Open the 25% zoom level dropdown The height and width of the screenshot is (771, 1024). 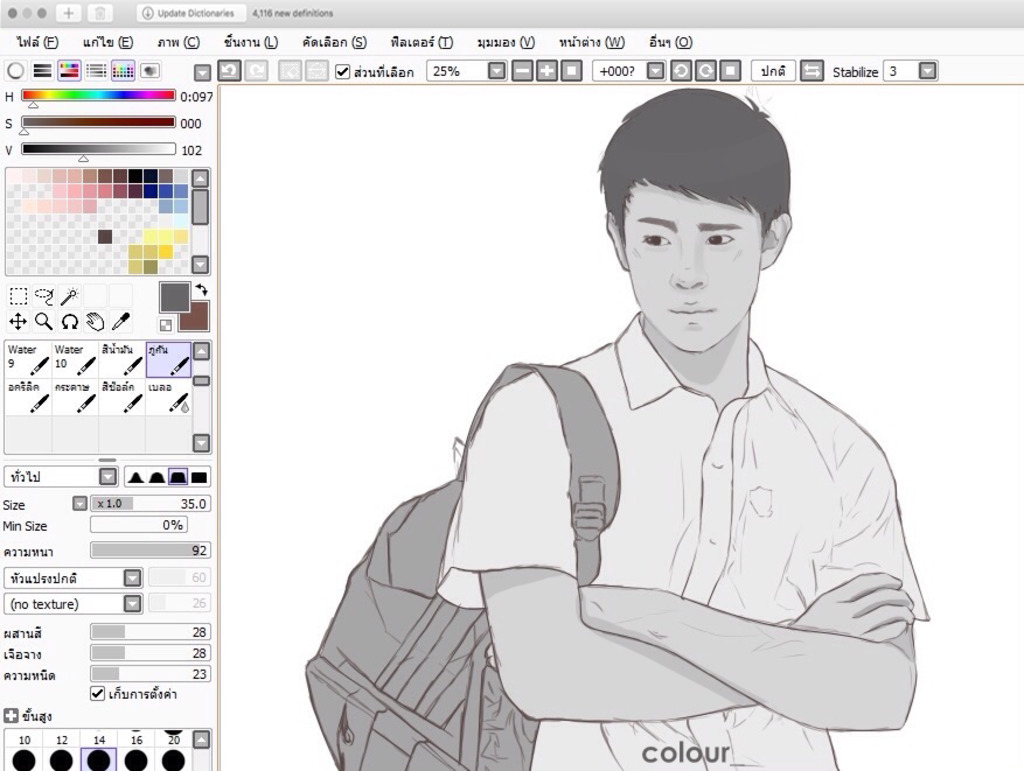tap(497, 71)
